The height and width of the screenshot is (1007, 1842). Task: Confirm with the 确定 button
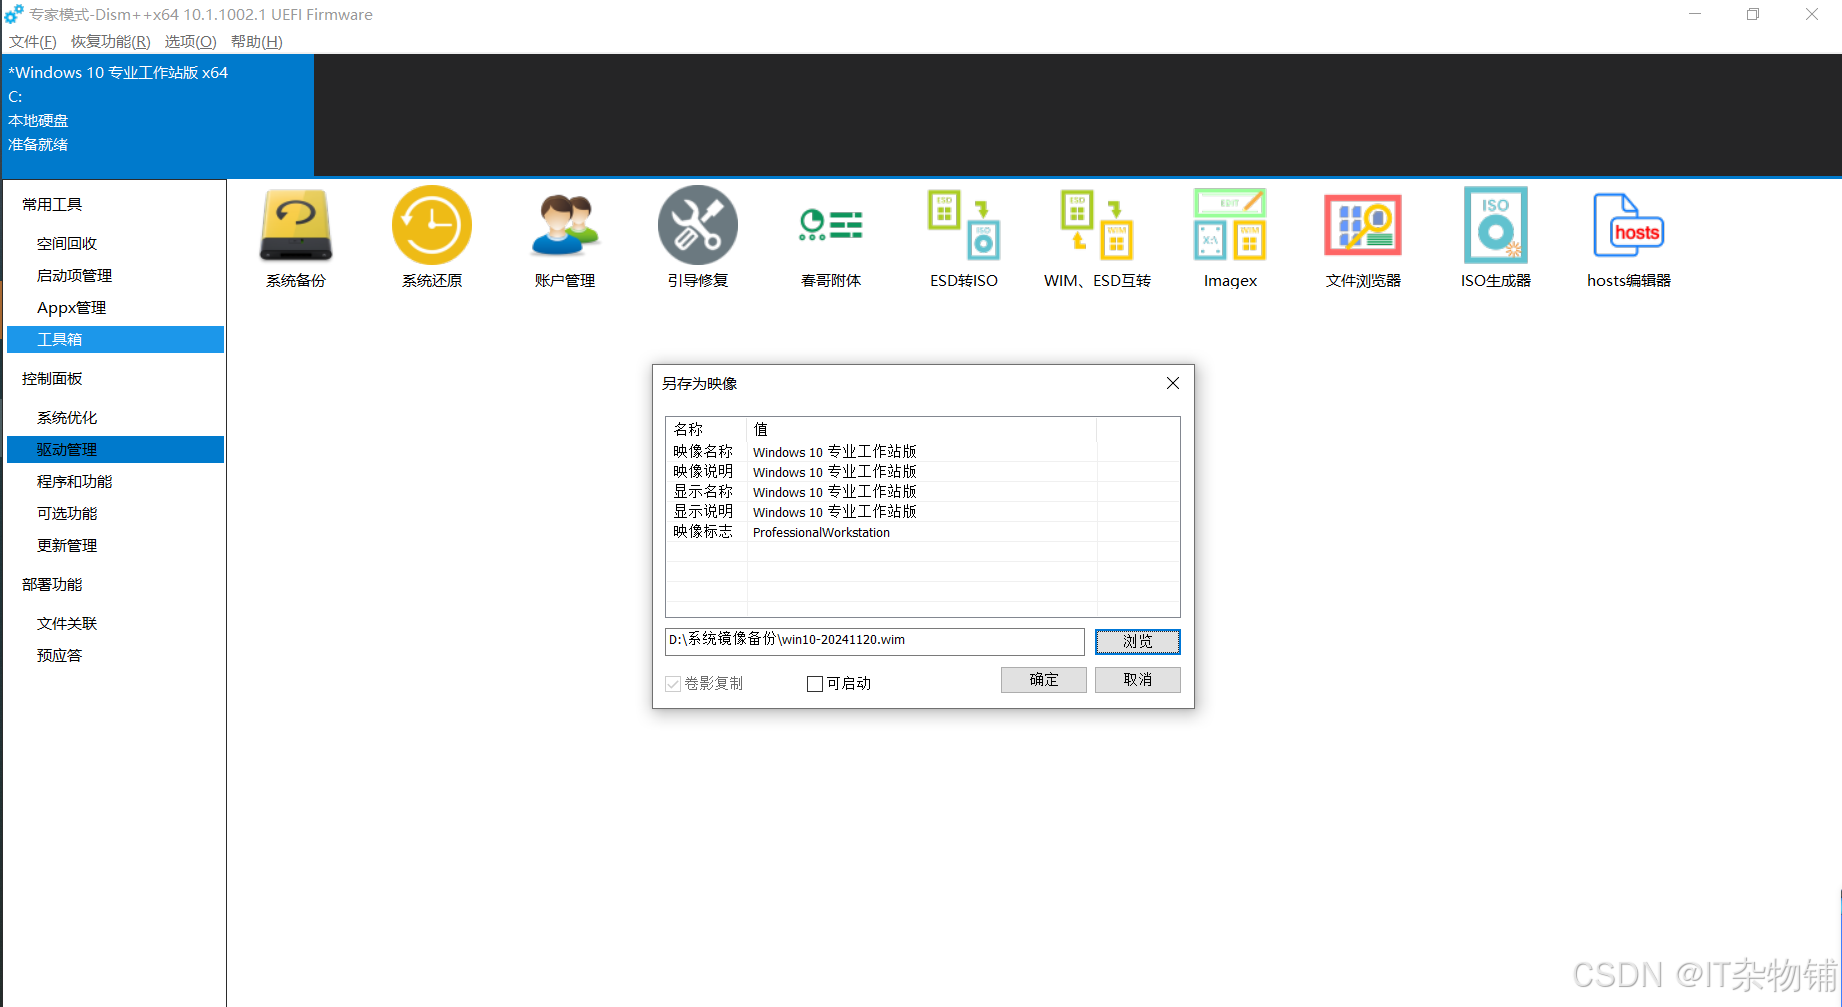[x=1043, y=680]
